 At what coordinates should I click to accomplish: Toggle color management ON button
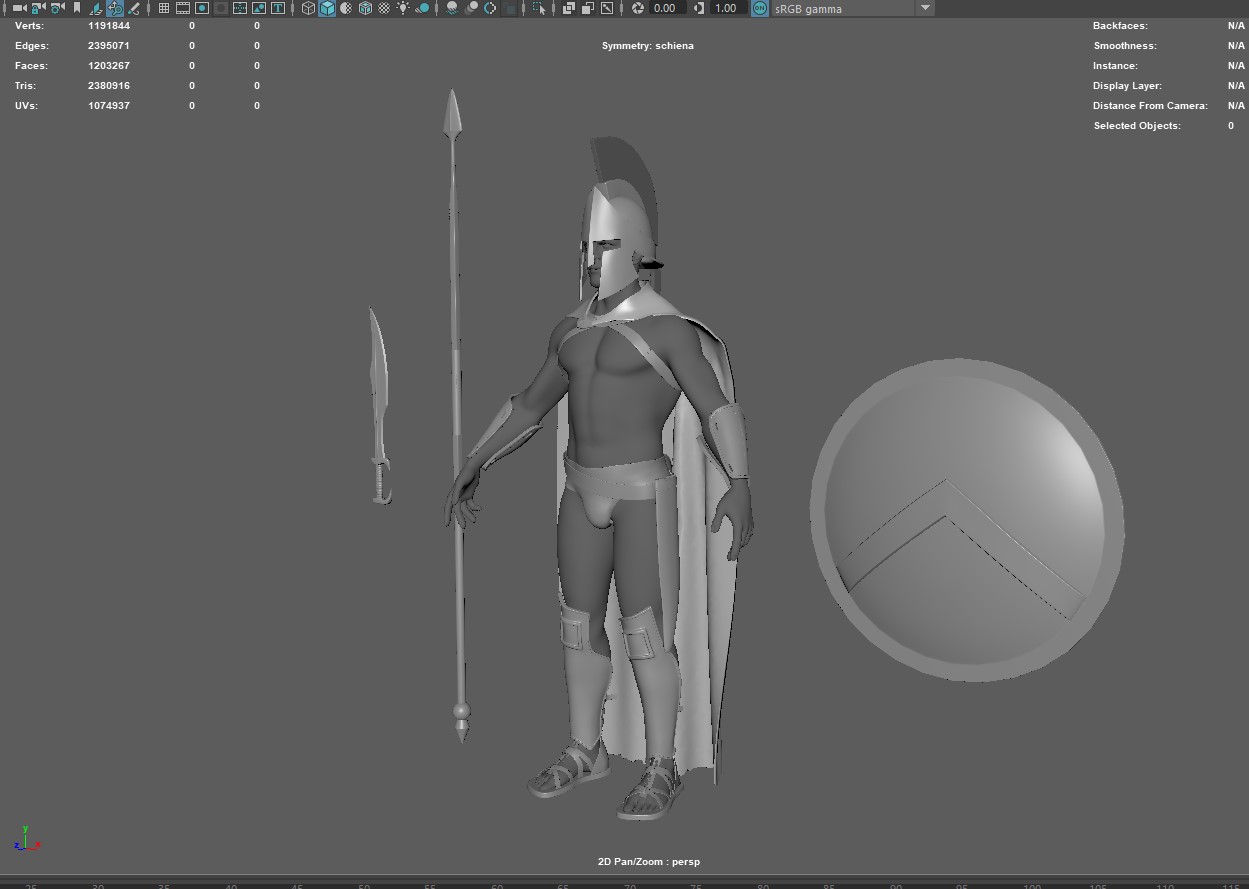[x=760, y=8]
